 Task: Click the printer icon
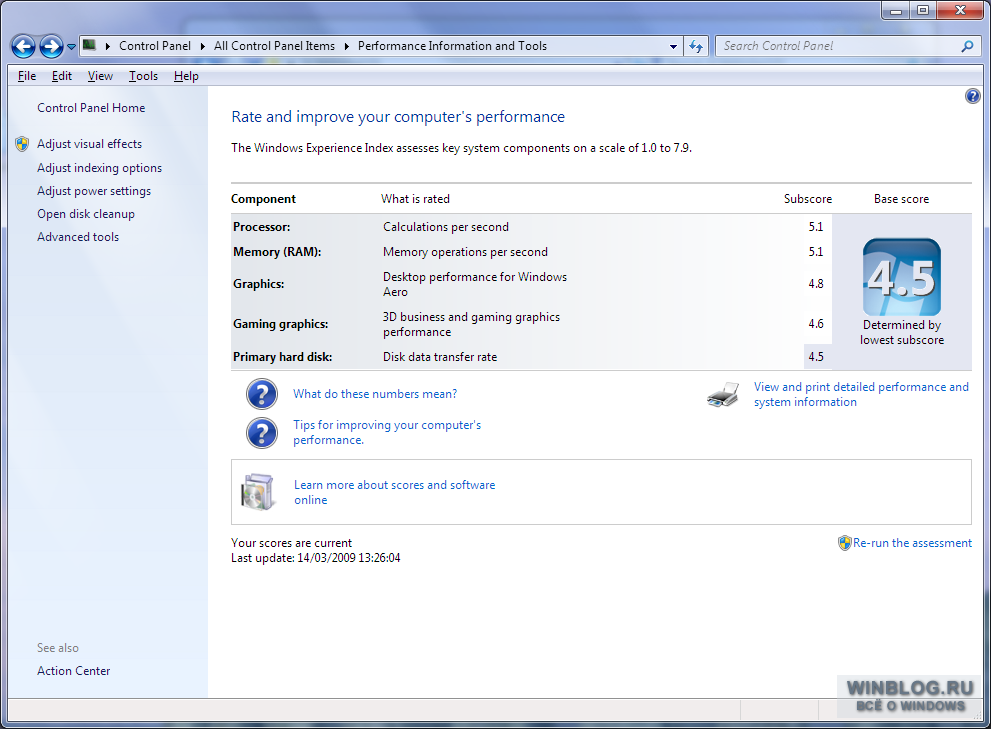(x=723, y=395)
